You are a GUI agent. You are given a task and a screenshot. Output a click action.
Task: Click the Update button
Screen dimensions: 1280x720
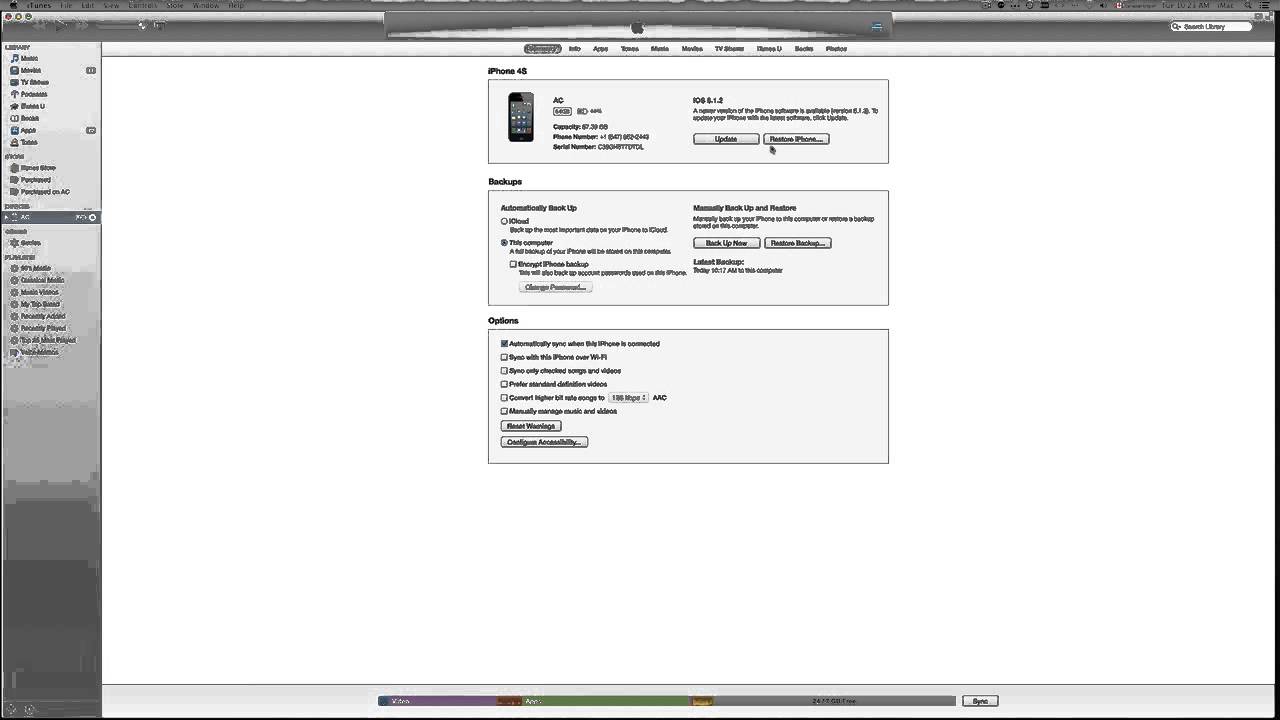pos(726,139)
